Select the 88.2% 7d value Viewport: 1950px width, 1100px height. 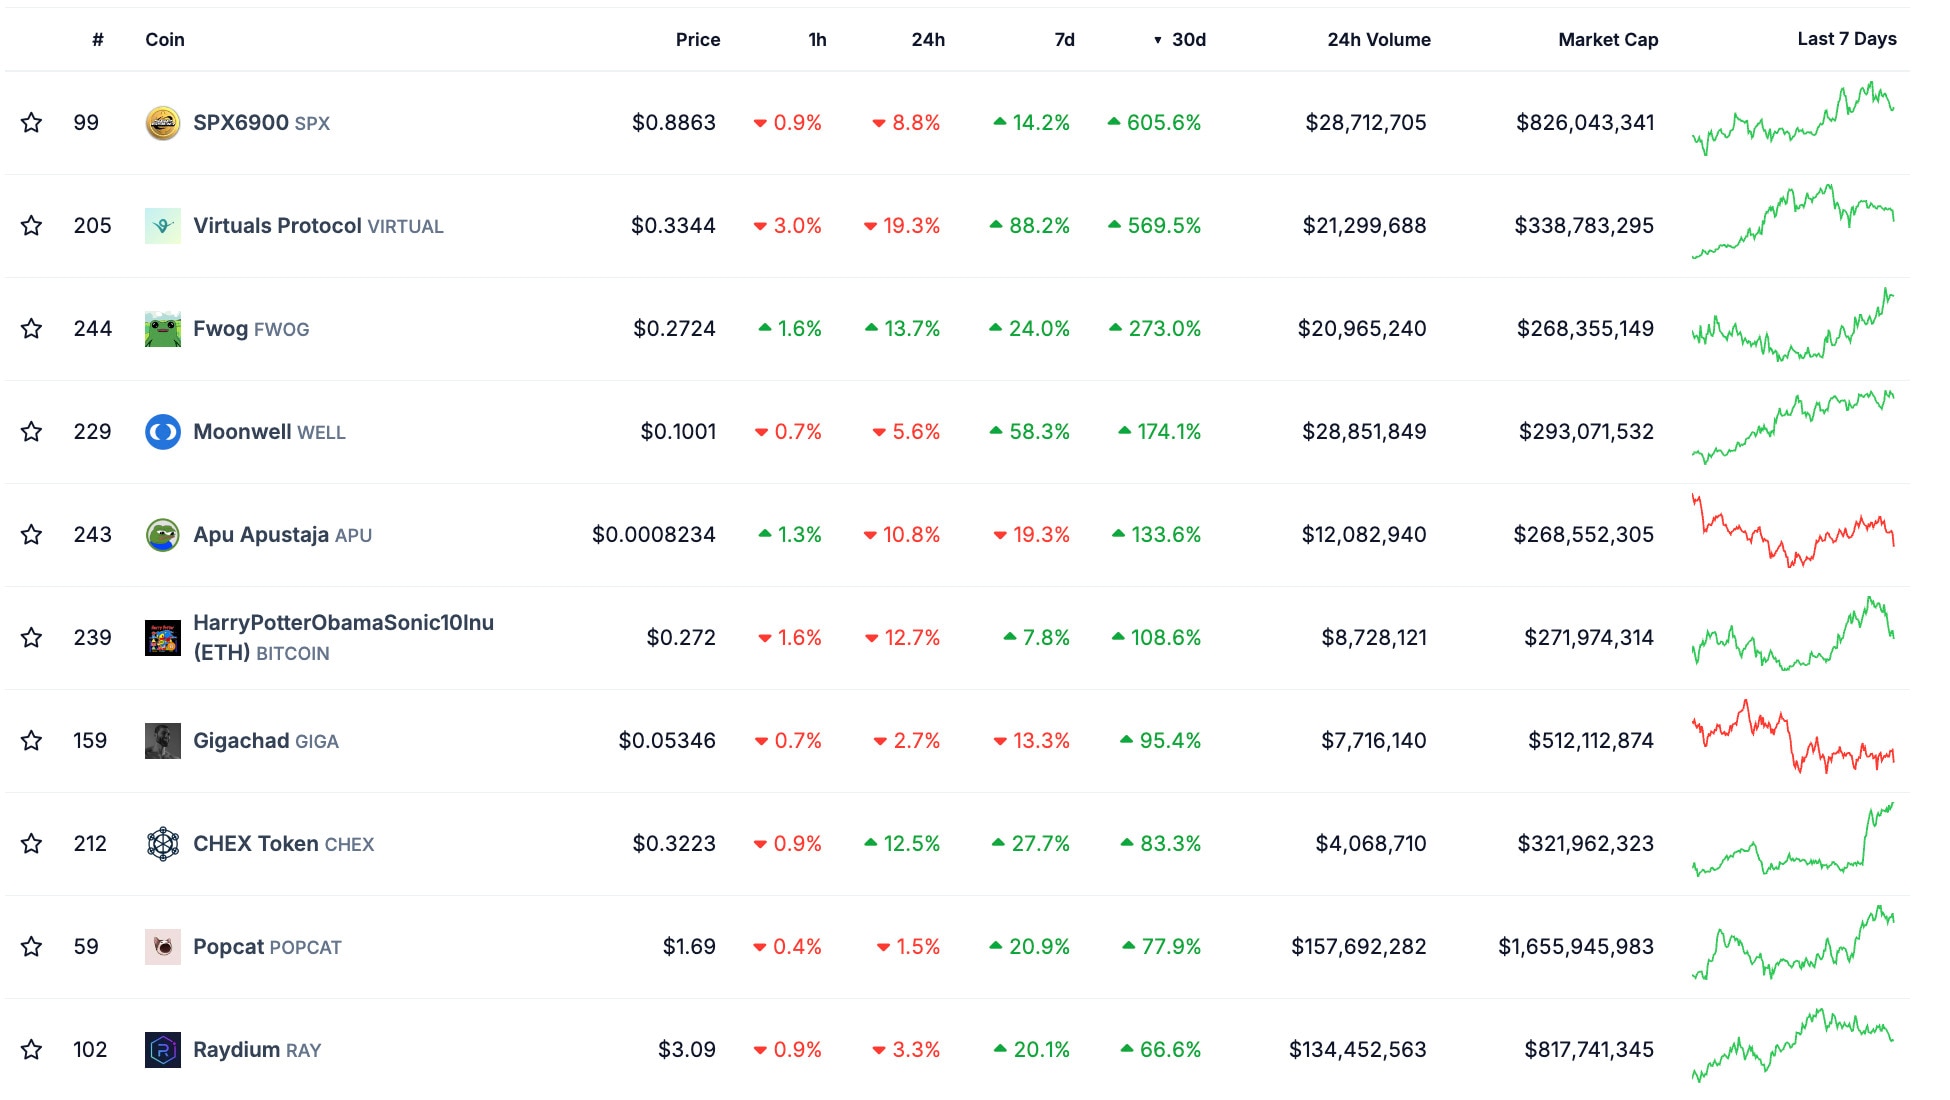click(x=1030, y=226)
